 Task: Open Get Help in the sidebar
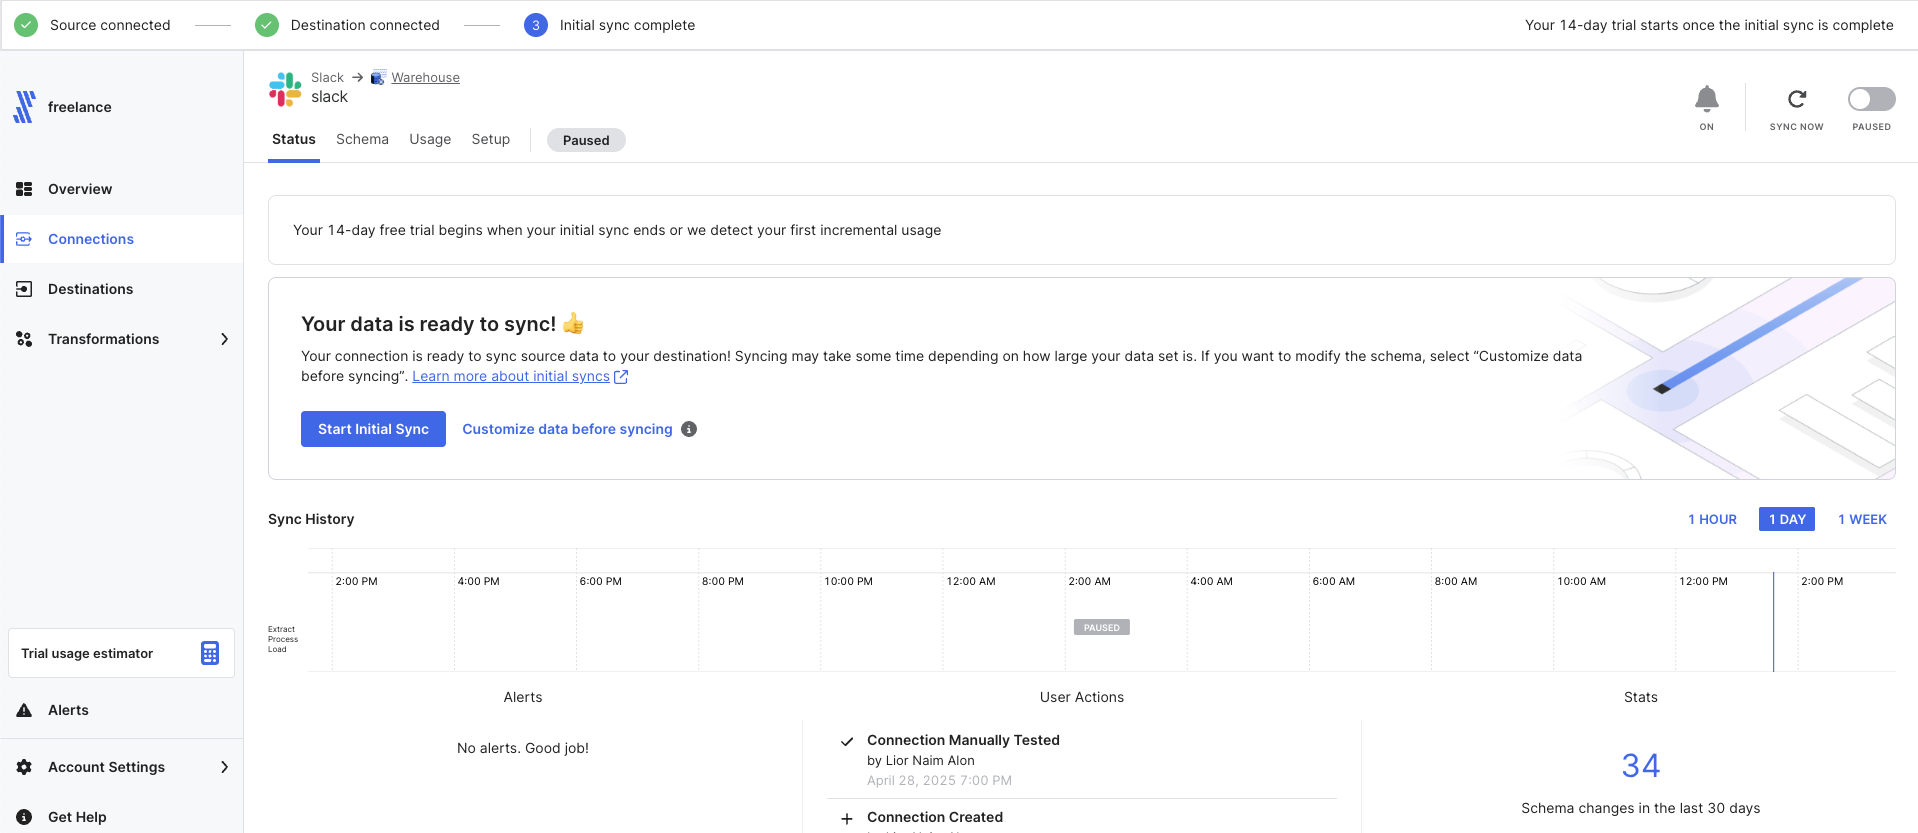[77, 817]
